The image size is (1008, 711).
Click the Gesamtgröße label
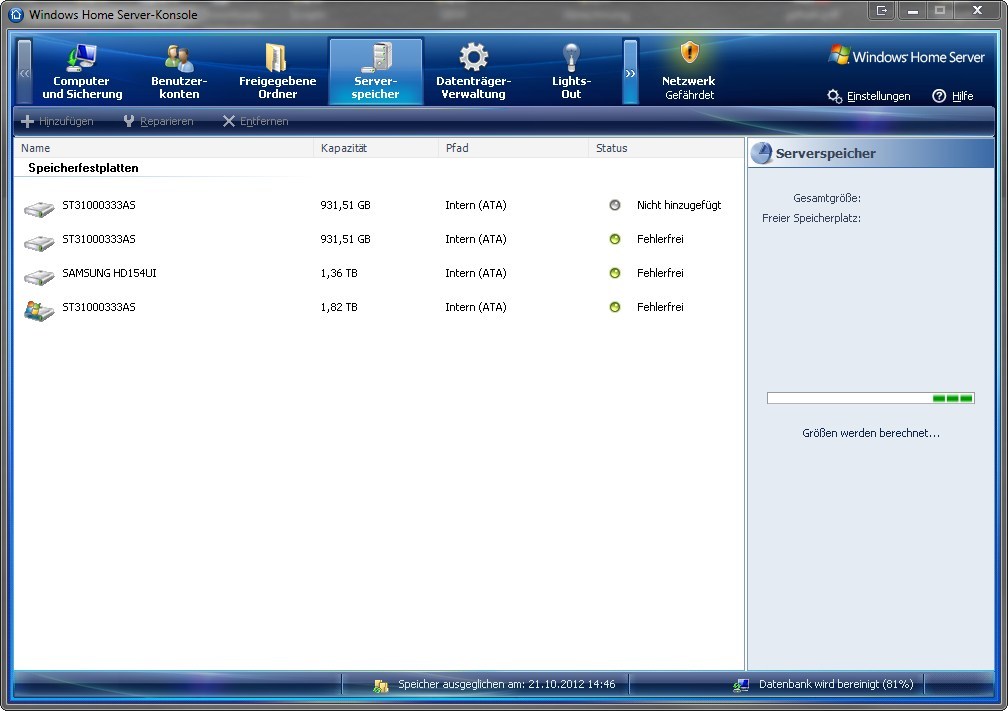tap(827, 198)
